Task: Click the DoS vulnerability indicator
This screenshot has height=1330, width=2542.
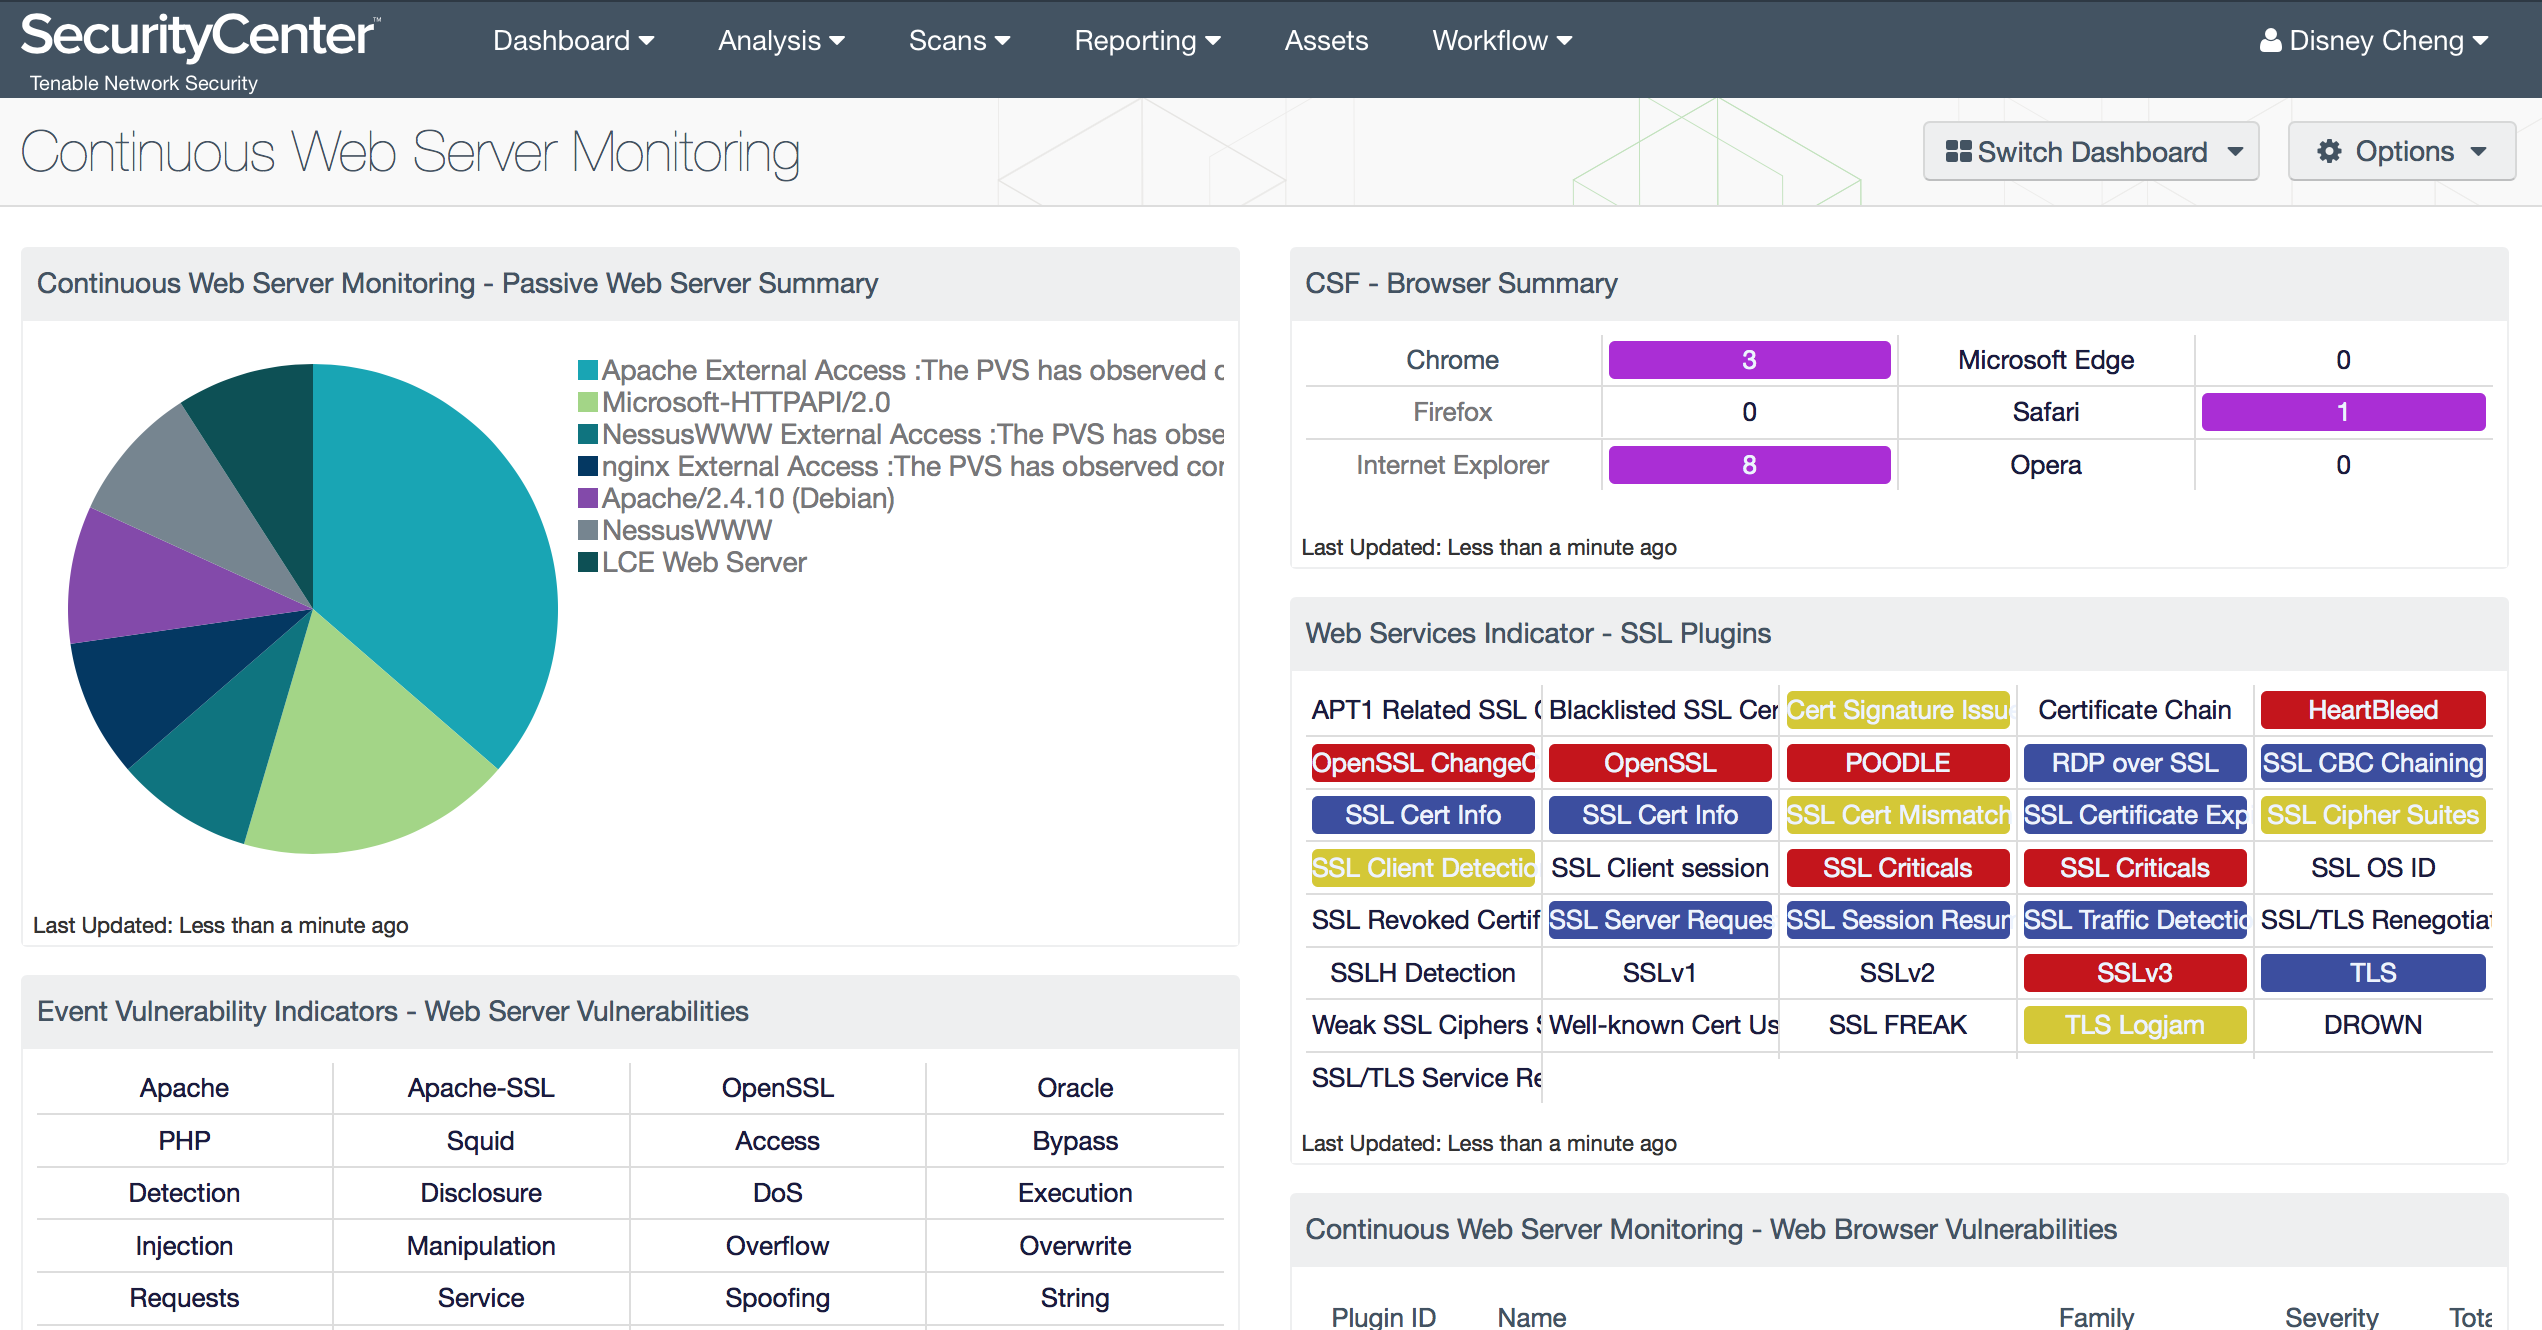Action: pyautogui.click(x=778, y=1193)
